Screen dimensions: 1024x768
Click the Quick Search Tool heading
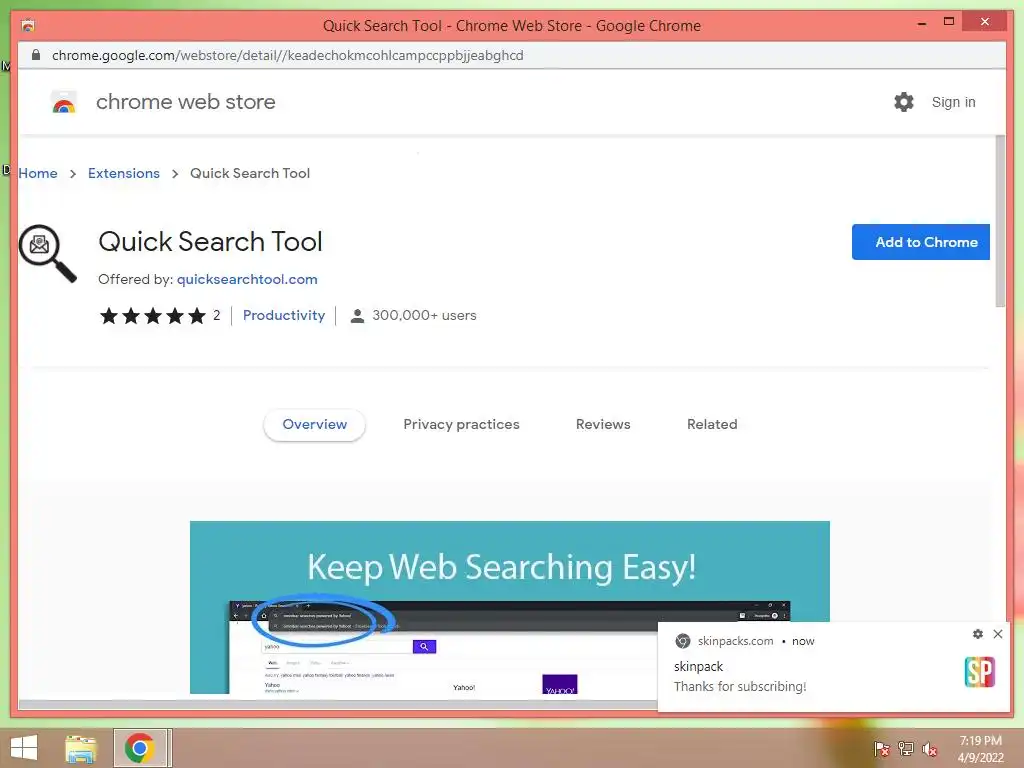coord(210,242)
